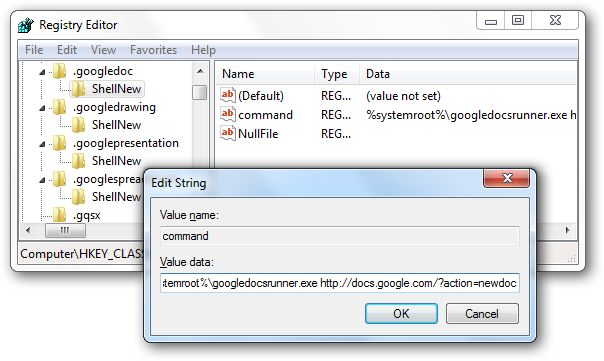604x361 pixels.
Task: Click the string icon beside command value
Action: pos(228,114)
